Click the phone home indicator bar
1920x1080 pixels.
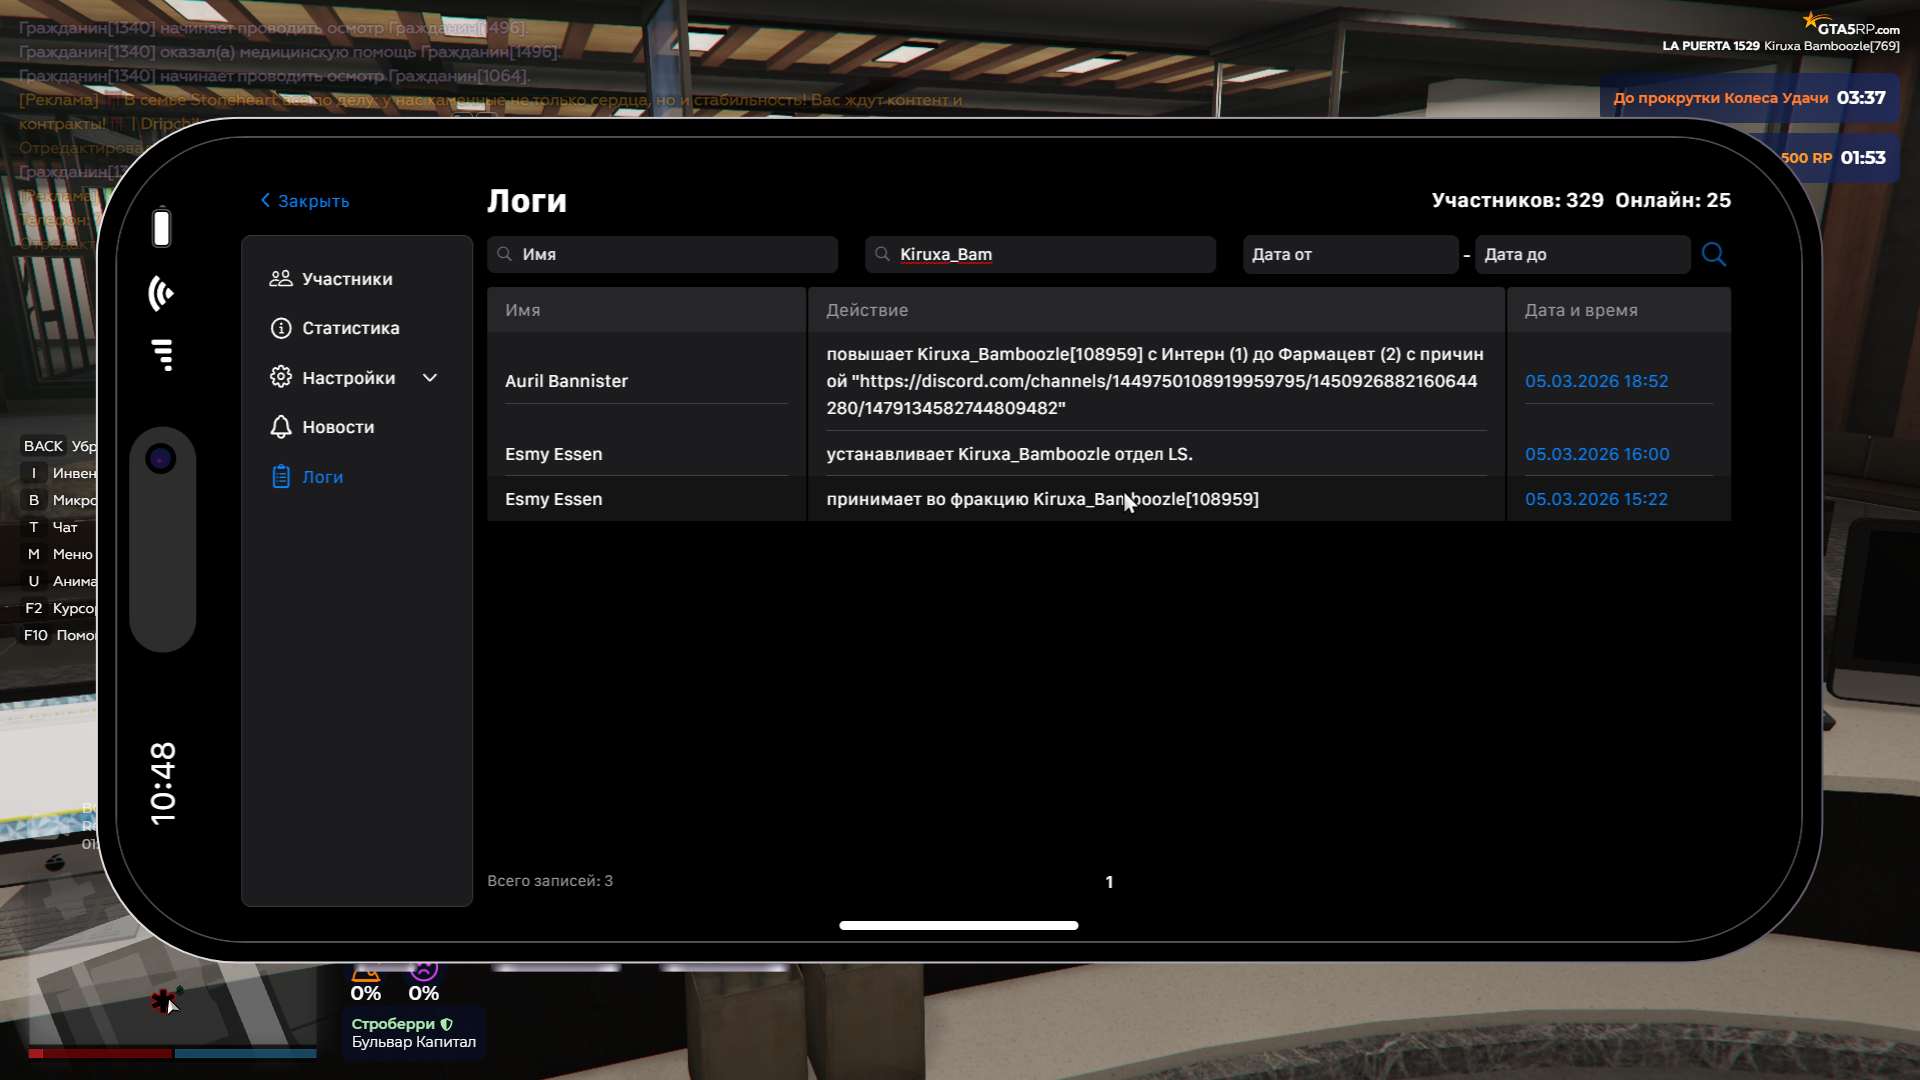tap(958, 925)
